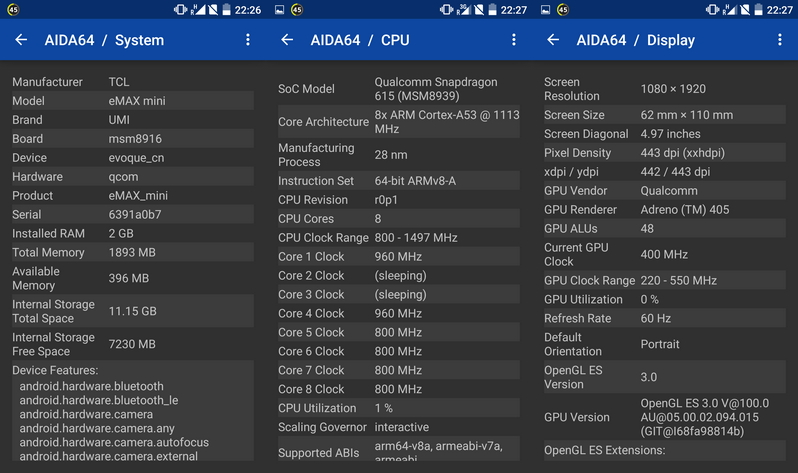
Task: Tap battery temperature badge in System status bar
Action: [13, 10]
